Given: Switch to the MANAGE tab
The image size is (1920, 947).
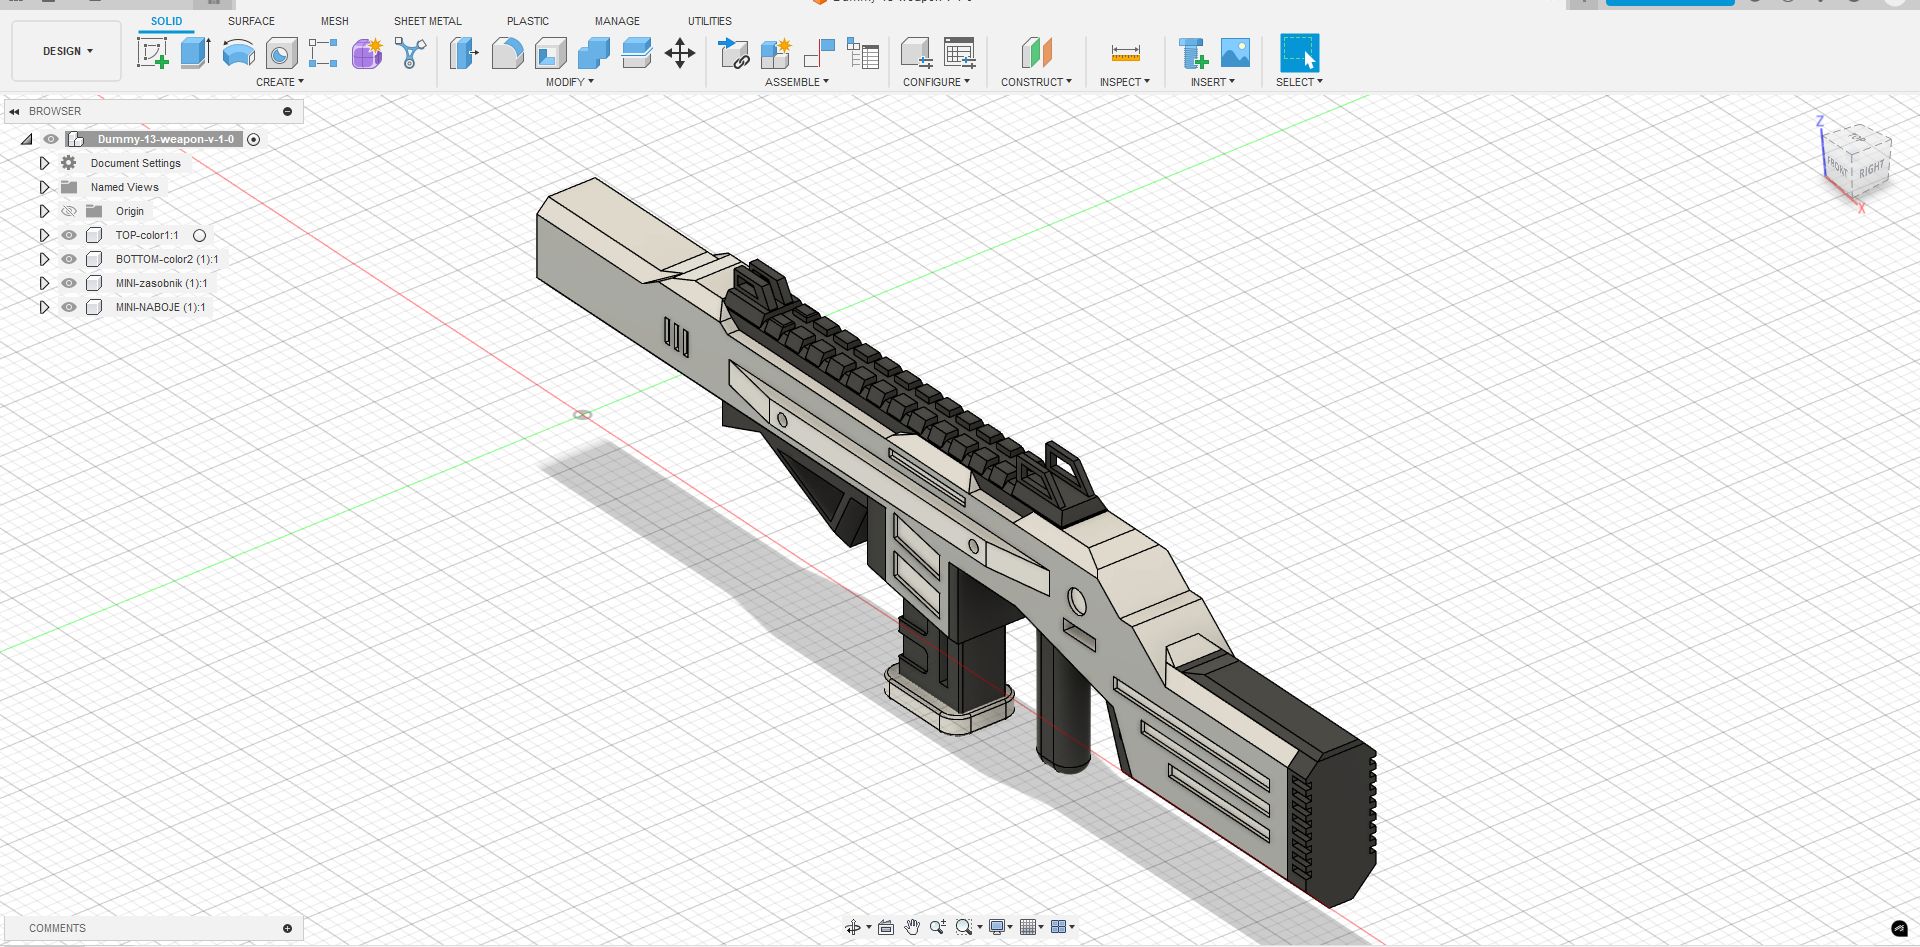Looking at the screenshot, I should point(617,21).
